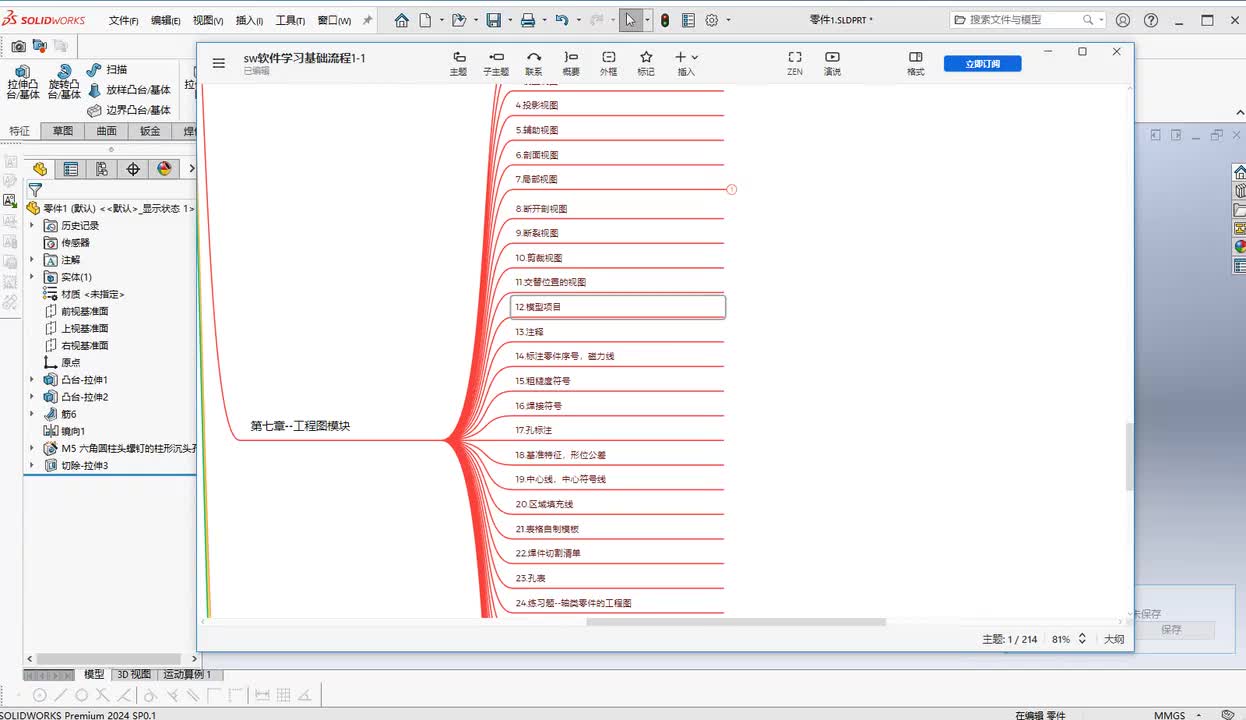
Task: Switch to the 草图 ribbon tab
Action: coord(63,131)
